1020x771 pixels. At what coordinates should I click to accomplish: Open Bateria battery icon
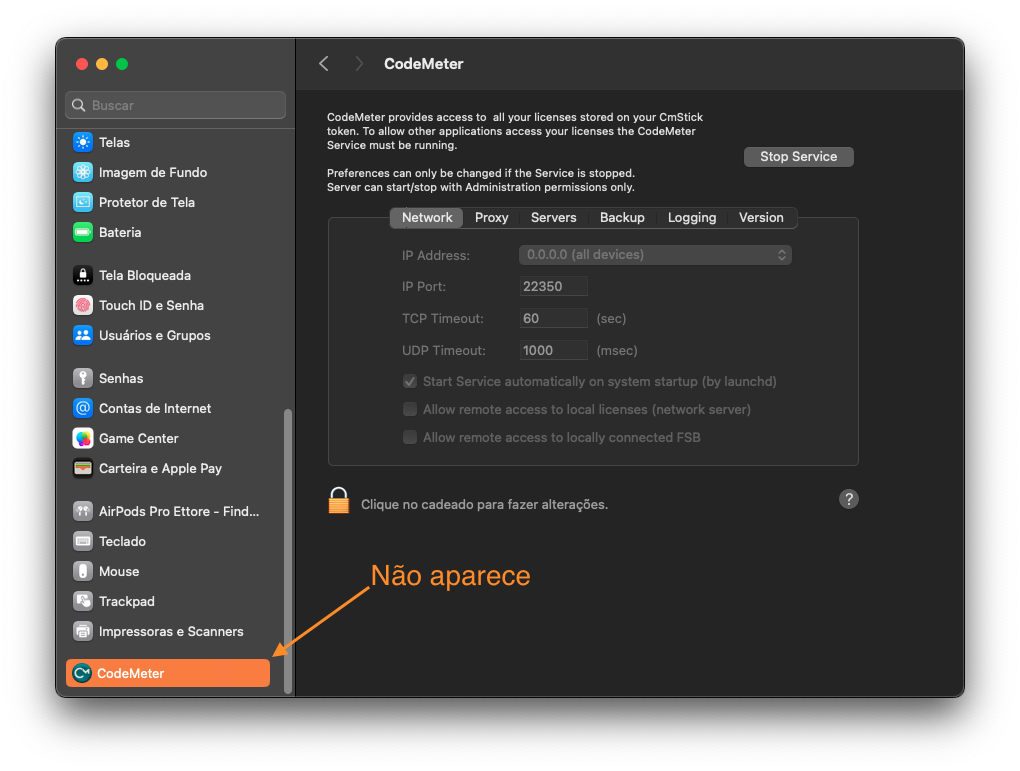tap(83, 232)
